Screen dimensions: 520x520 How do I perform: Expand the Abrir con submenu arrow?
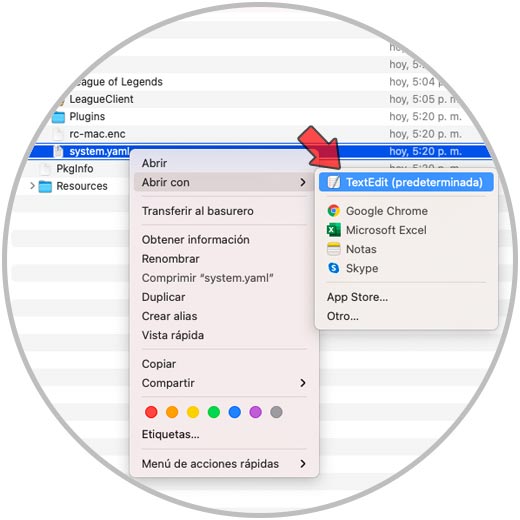coord(302,182)
